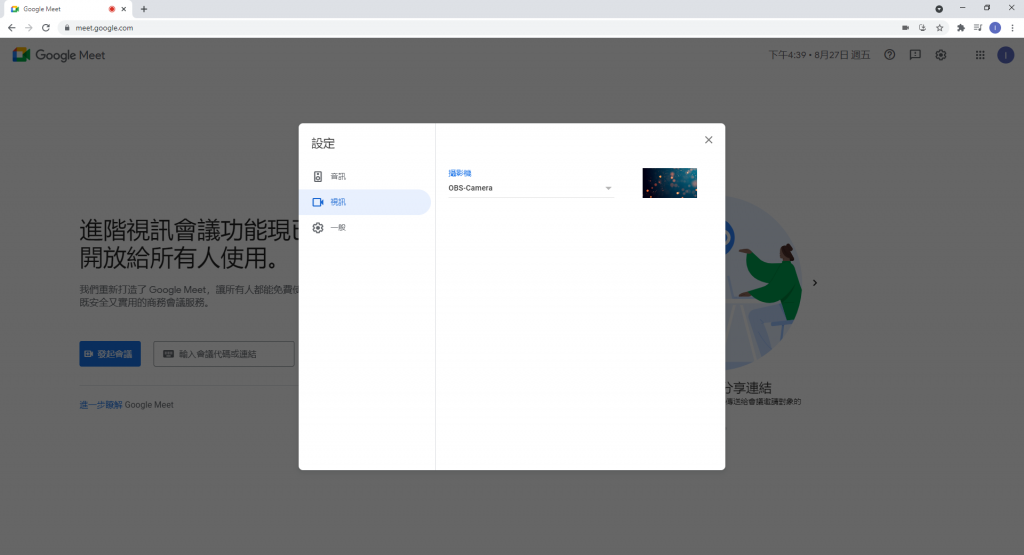Image resolution: width=1024 pixels, height=555 pixels.
Task: Open the Google account avatar in Meet header
Action: coord(1005,55)
